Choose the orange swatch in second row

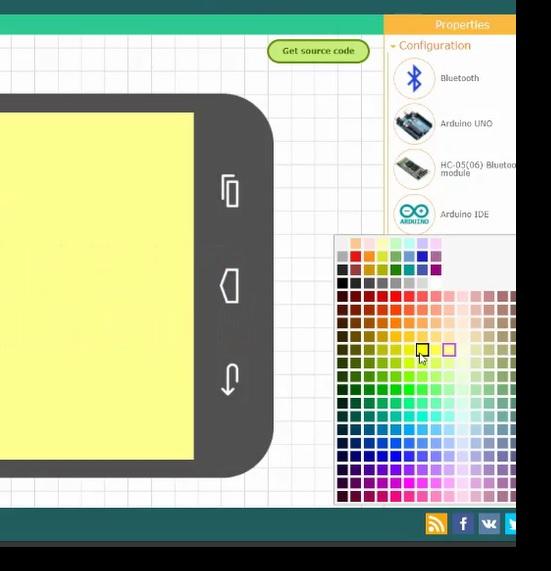[x=369, y=256]
